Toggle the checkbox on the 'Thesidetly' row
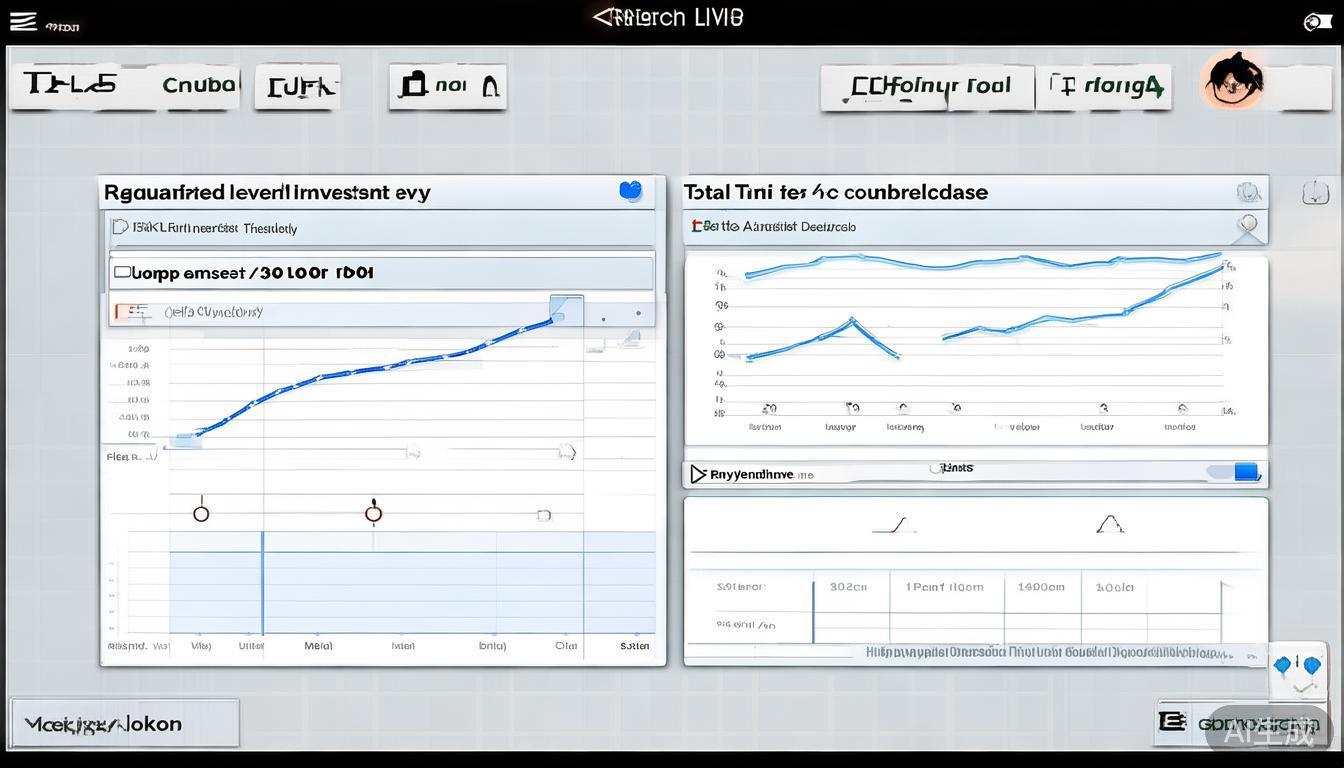The image size is (1344, 768). coord(120,227)
